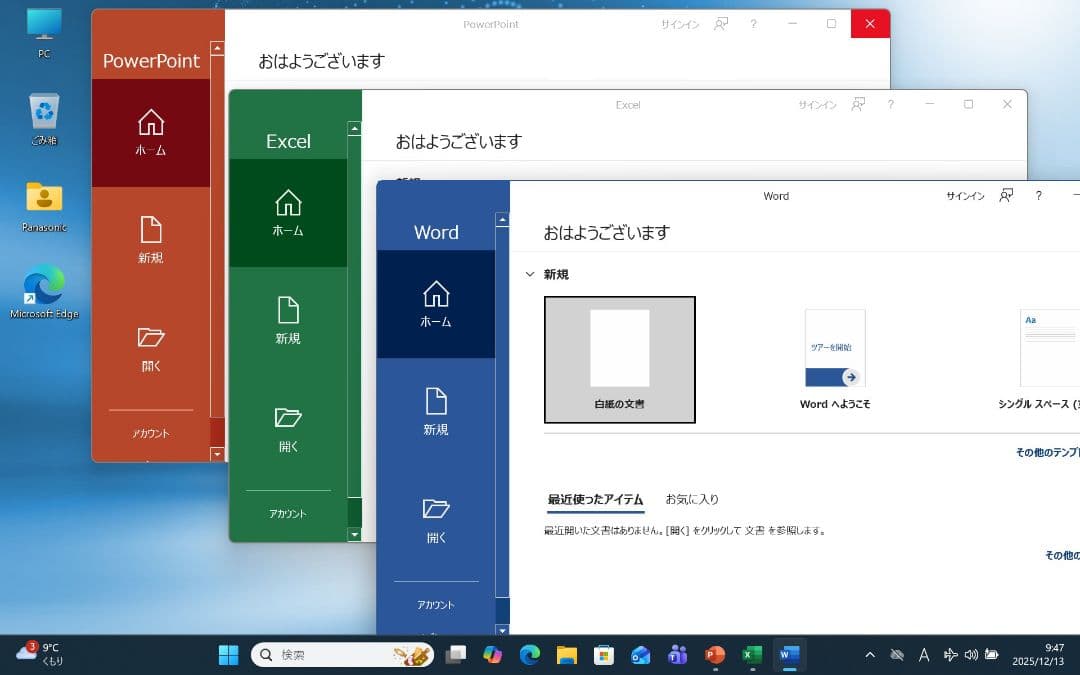Open the feedback icon in Word title bar
The image size is (1080, 675).
1006,195
